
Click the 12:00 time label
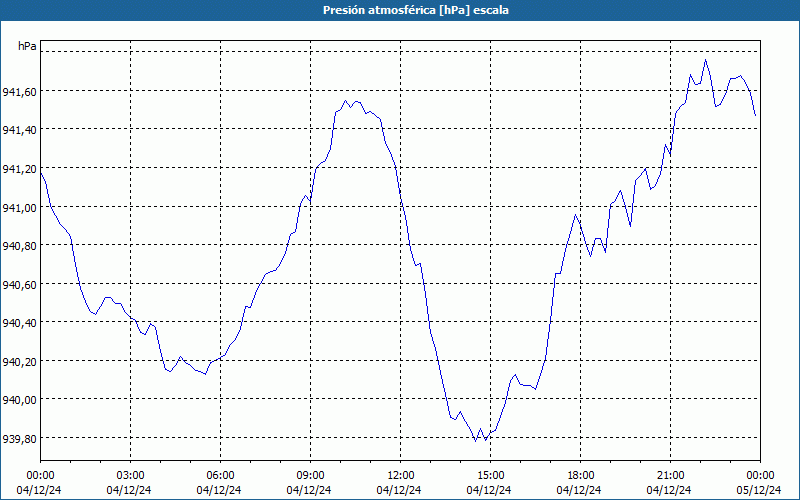pyautogui.click(x=401, y=476)
